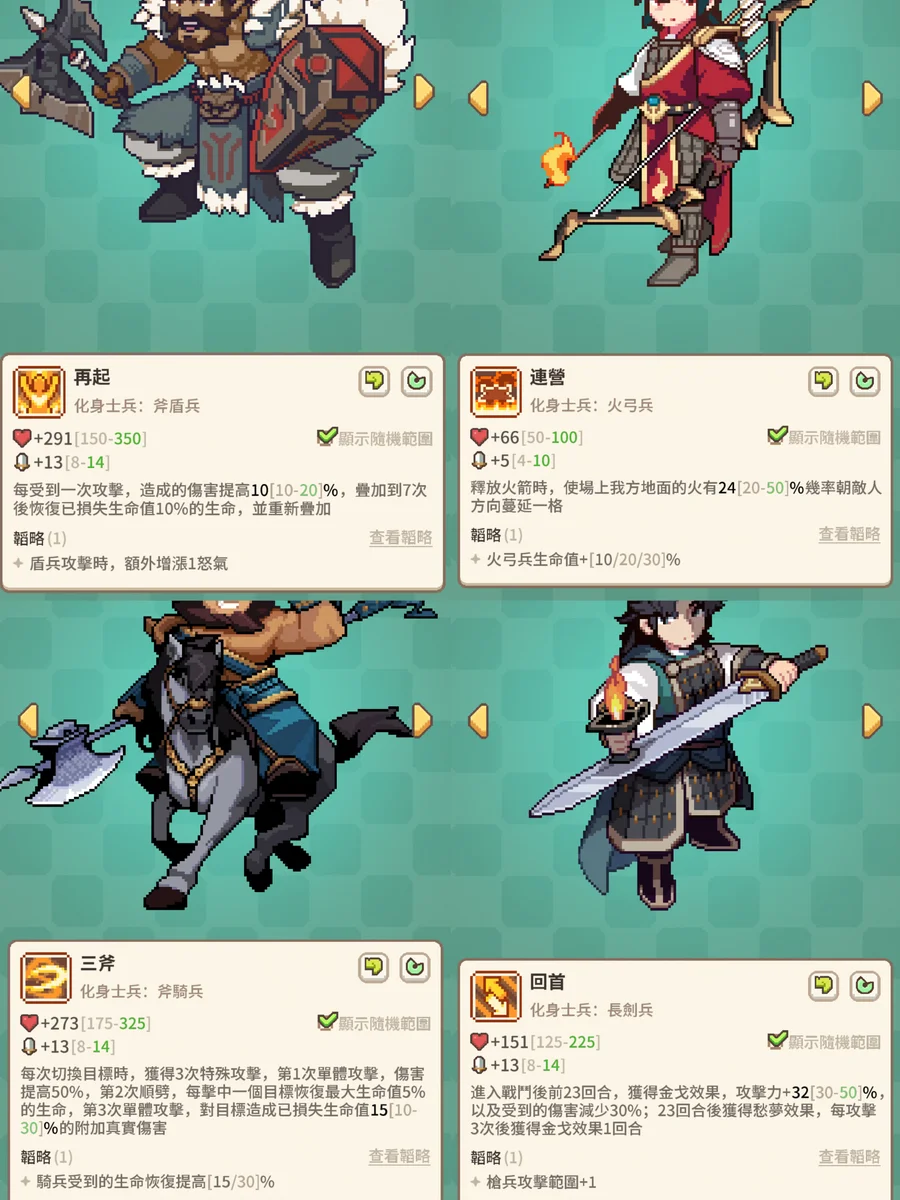Toggle 顯示隨機範圍 checkbox on 再起 card

pos(327,437)
